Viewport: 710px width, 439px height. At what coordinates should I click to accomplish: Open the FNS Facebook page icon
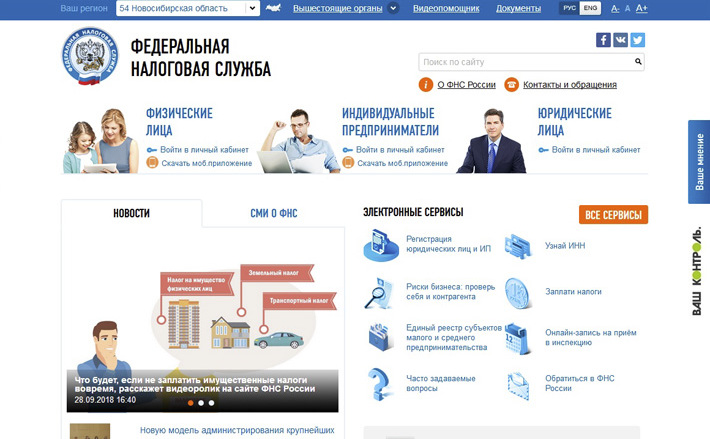(x=603, y=40)
